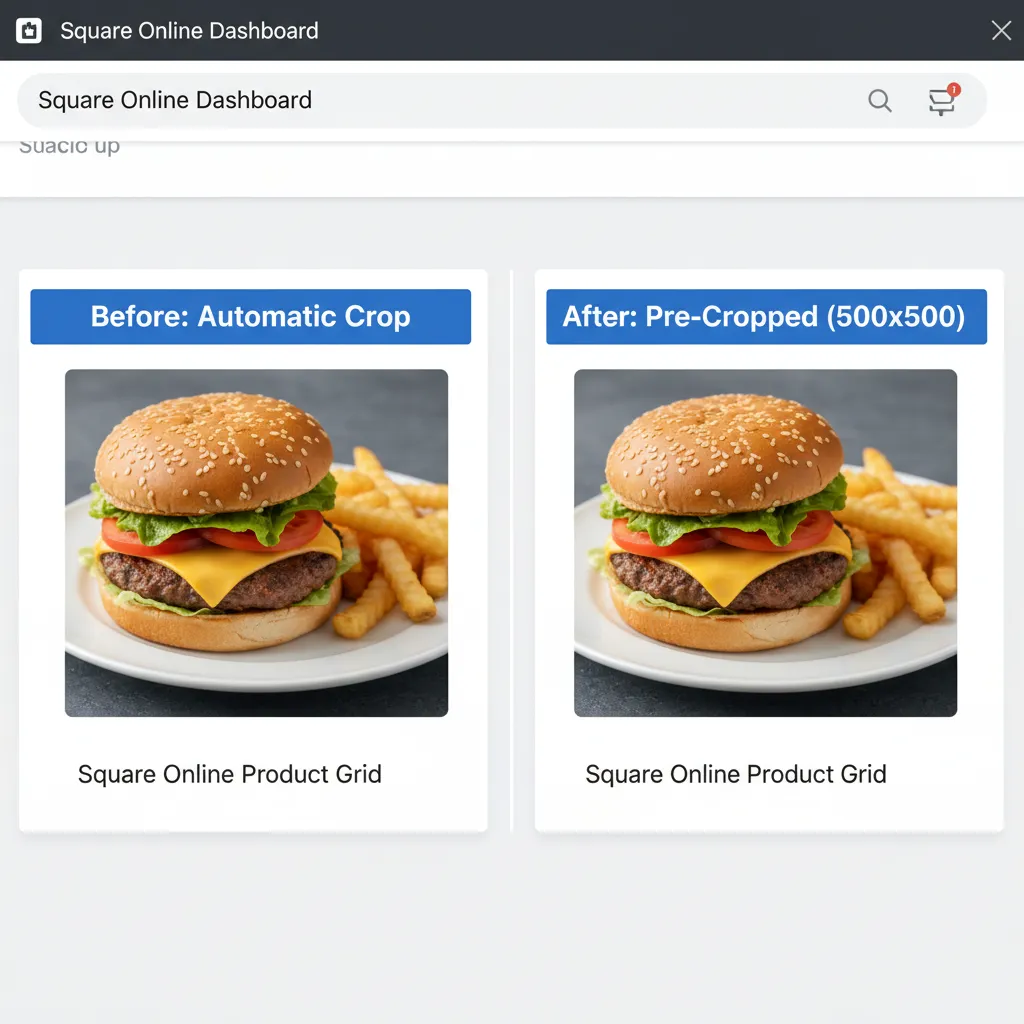Click the title bar text Square Online Dashboard

189,31
